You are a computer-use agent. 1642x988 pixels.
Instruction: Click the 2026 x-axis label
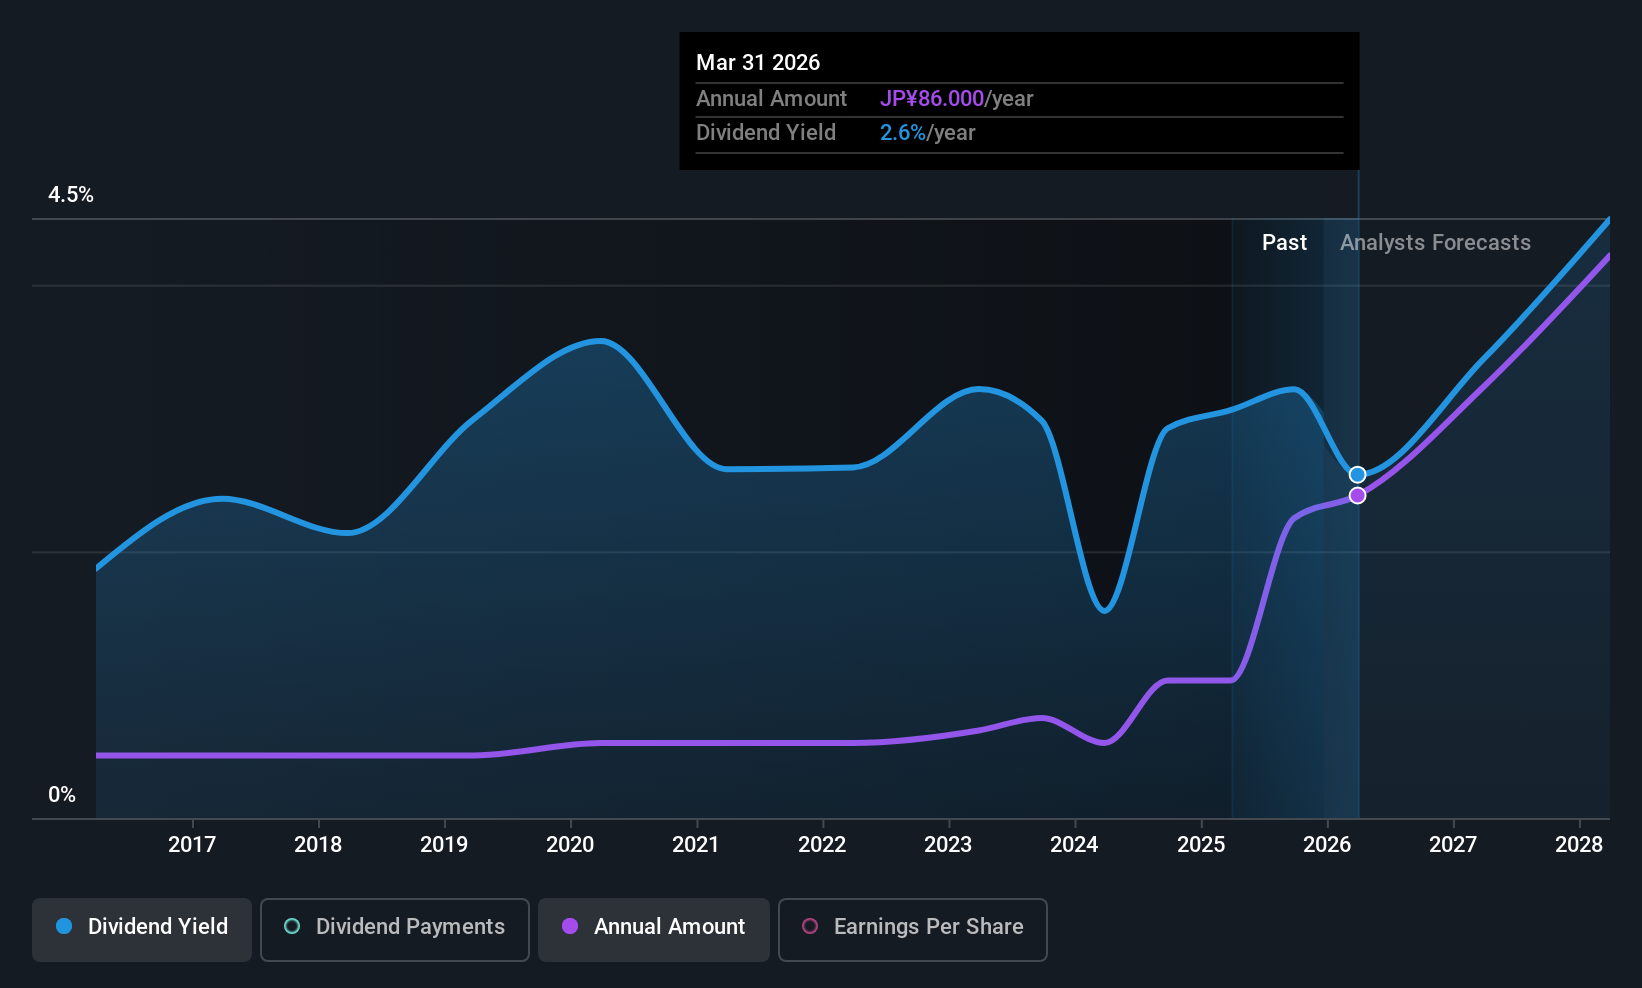(x=1327, y=844)
